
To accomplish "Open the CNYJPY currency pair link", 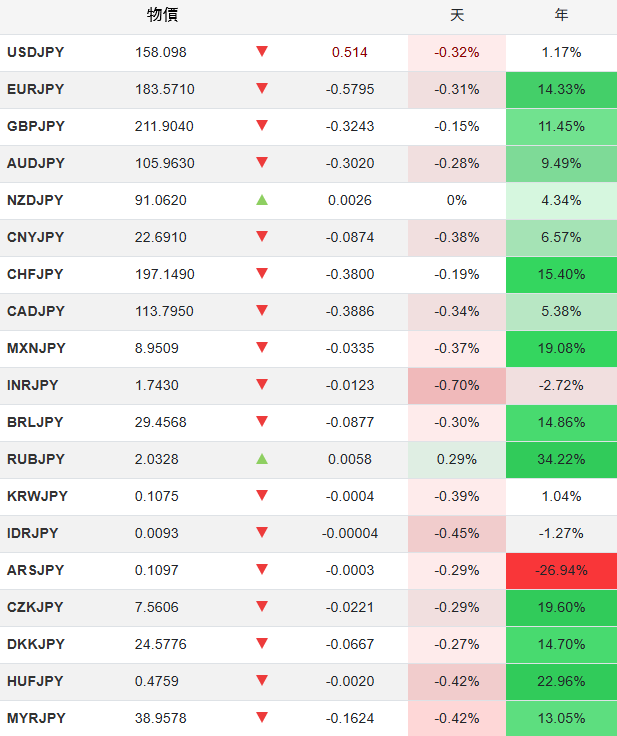I will 35,237.
